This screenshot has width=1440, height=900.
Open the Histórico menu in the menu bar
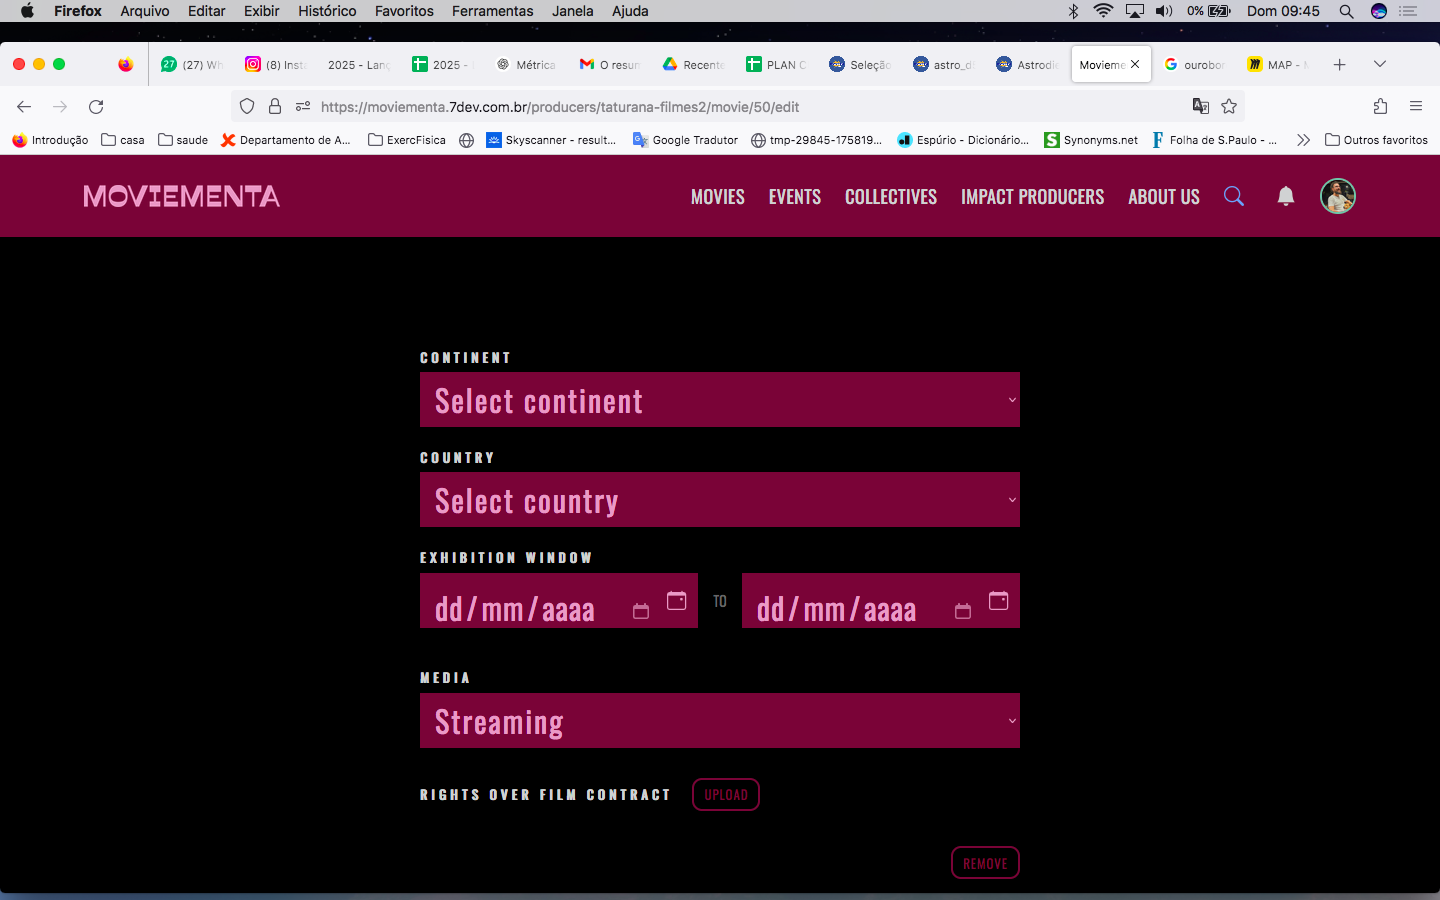(327, 11)
